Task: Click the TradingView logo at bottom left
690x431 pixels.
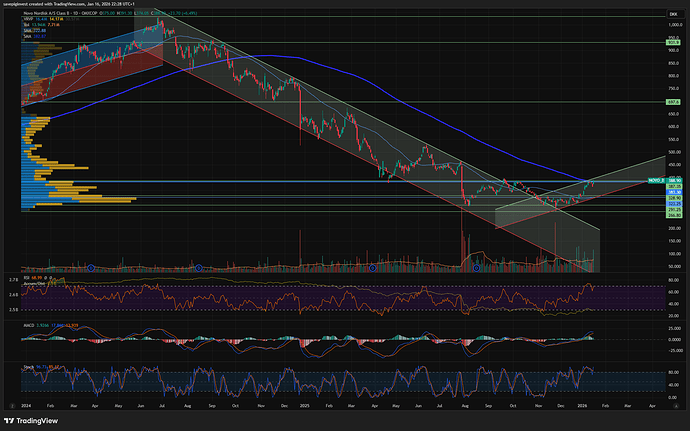Action: (30, 419)
